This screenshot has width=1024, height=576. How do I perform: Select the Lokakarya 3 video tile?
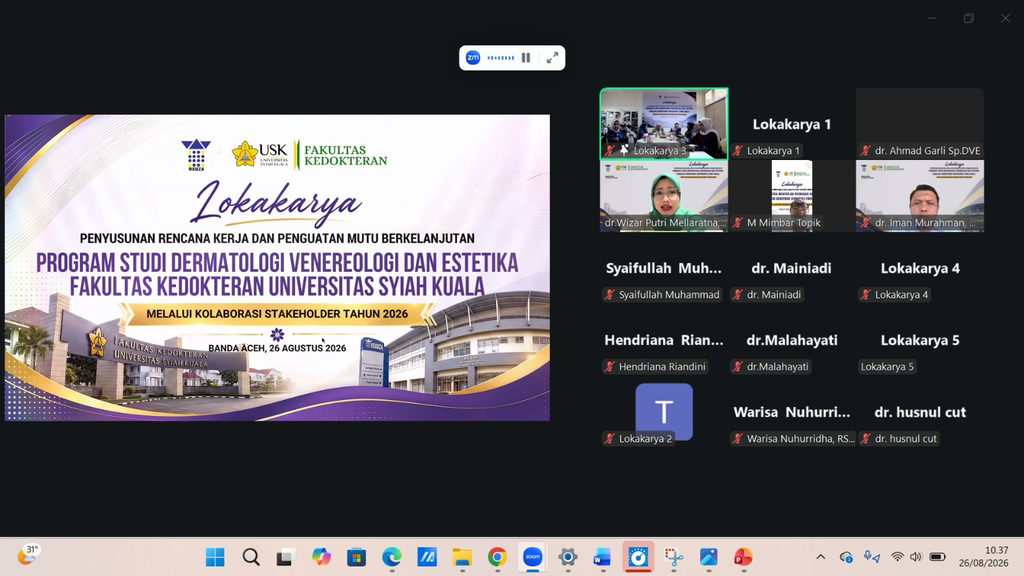[664, 124]
